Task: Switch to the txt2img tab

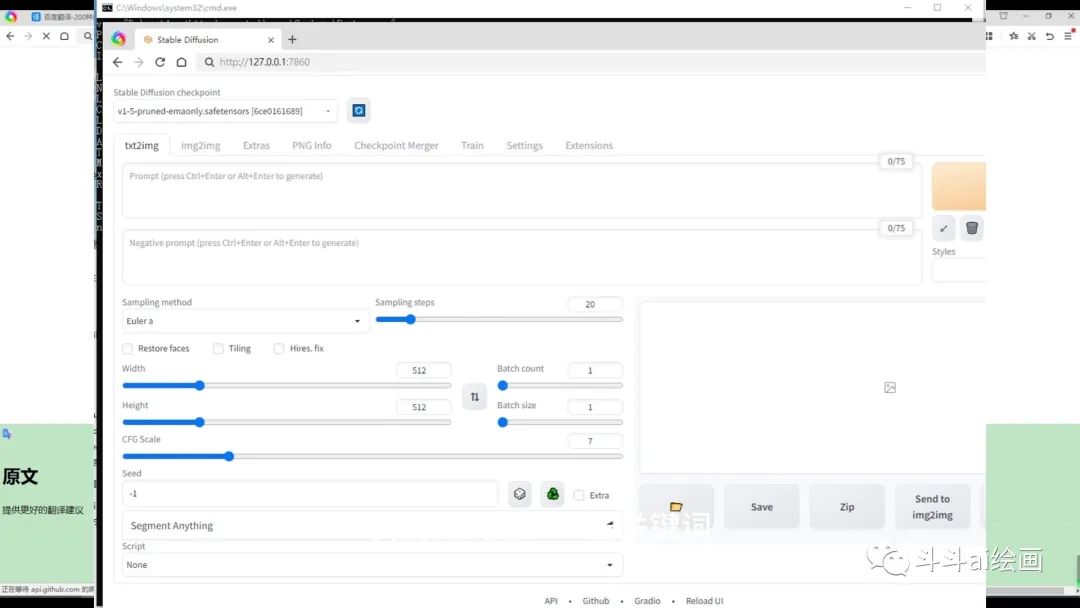Action: click(x=142, y=145)
